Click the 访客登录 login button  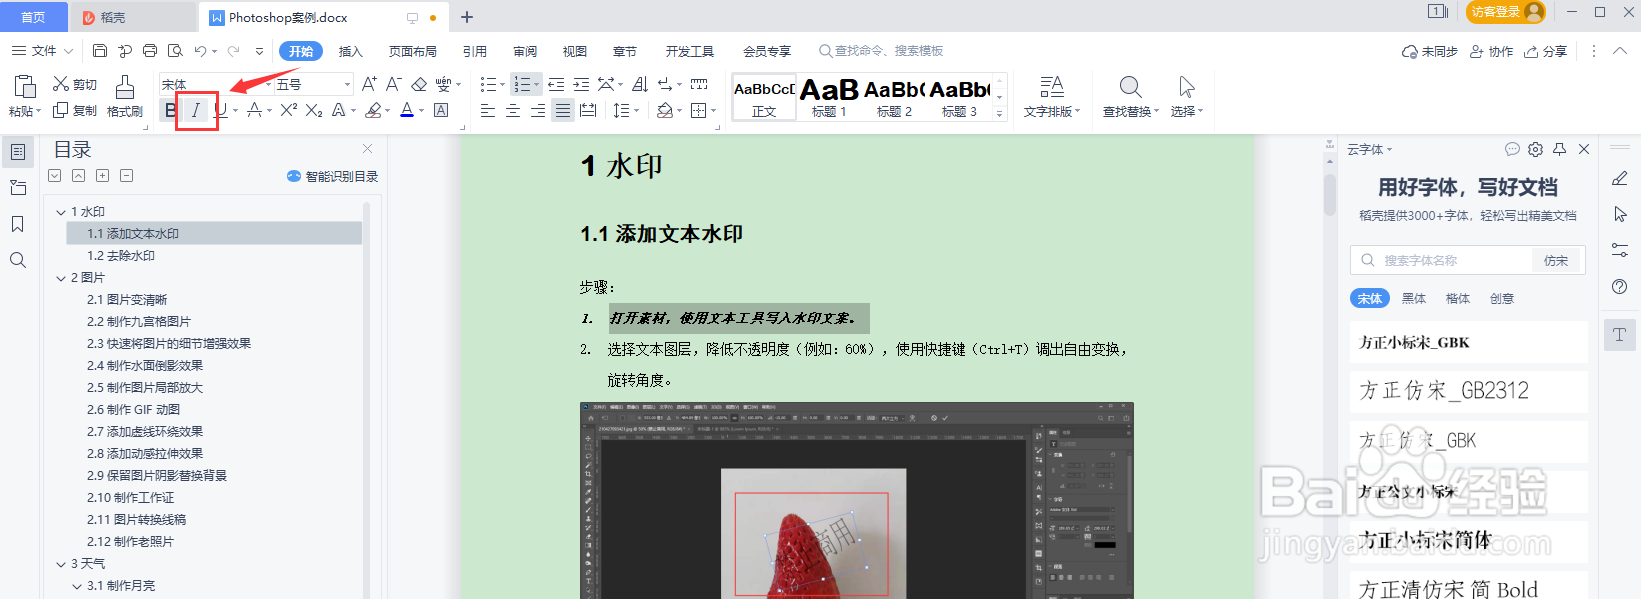click(x=1506, y=12)
